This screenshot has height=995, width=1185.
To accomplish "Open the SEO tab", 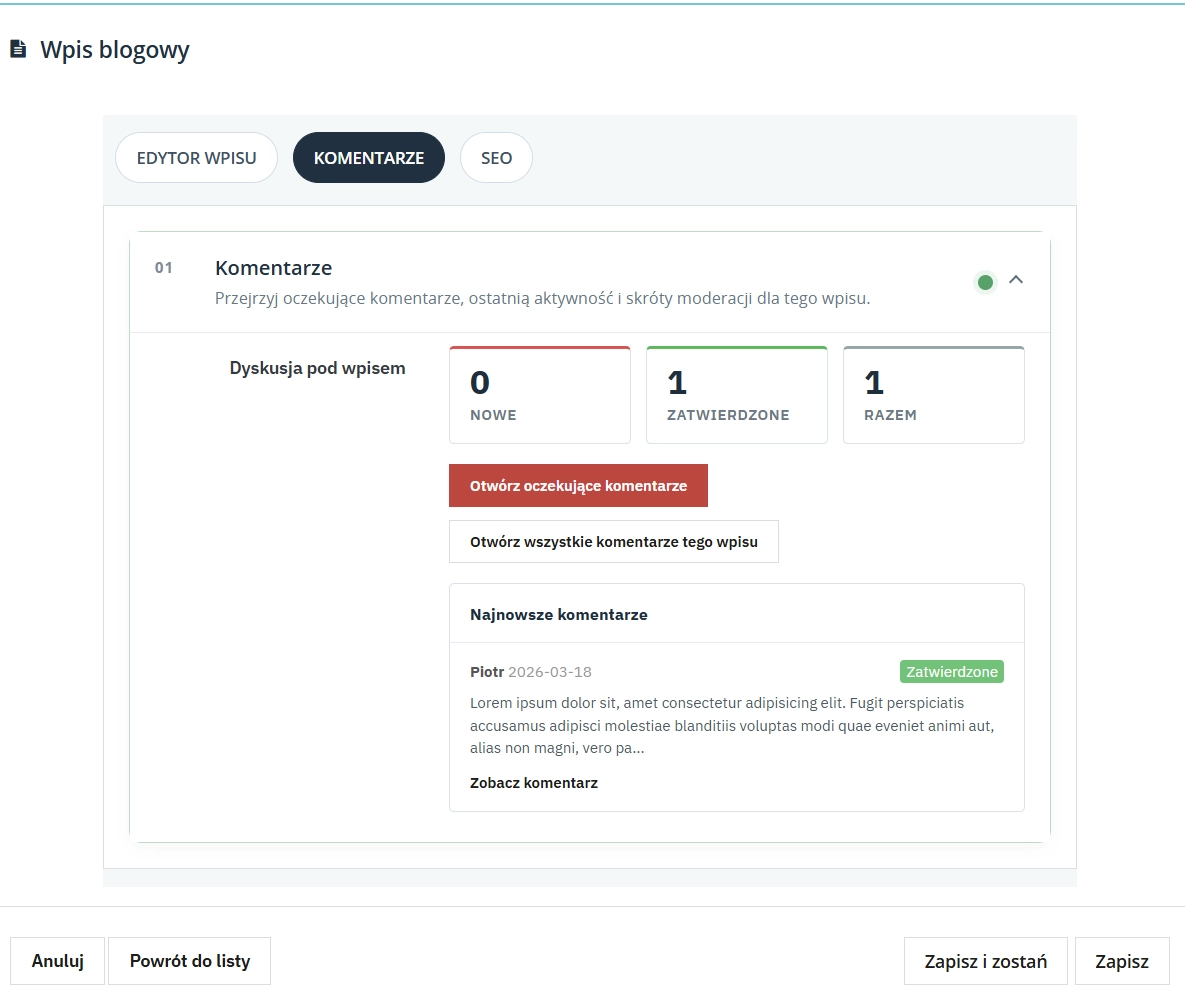I will (x=496, y=157).
